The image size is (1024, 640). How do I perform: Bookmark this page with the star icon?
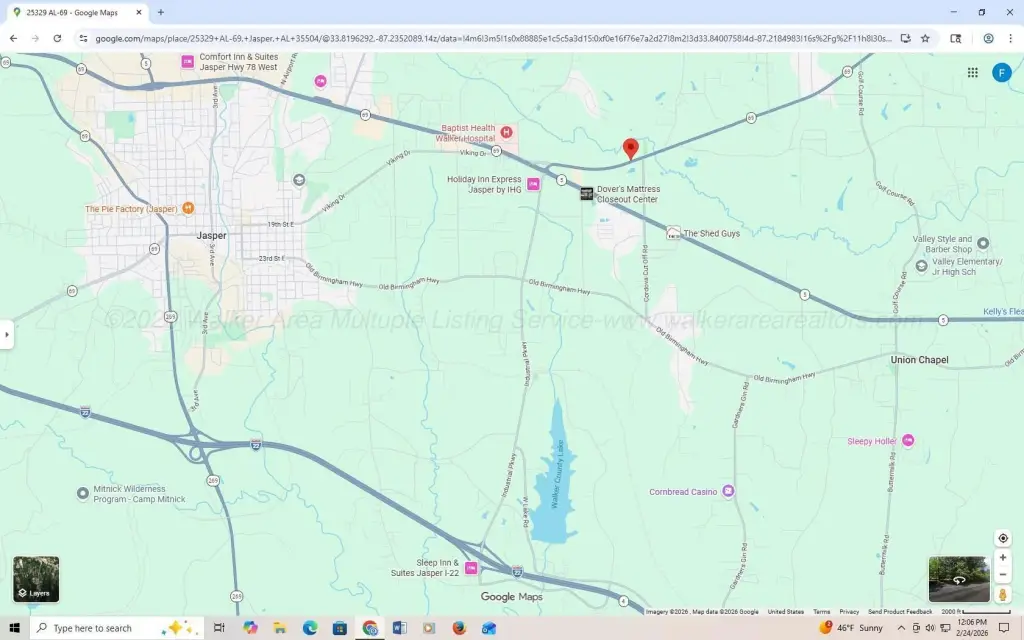coord(925,38)
